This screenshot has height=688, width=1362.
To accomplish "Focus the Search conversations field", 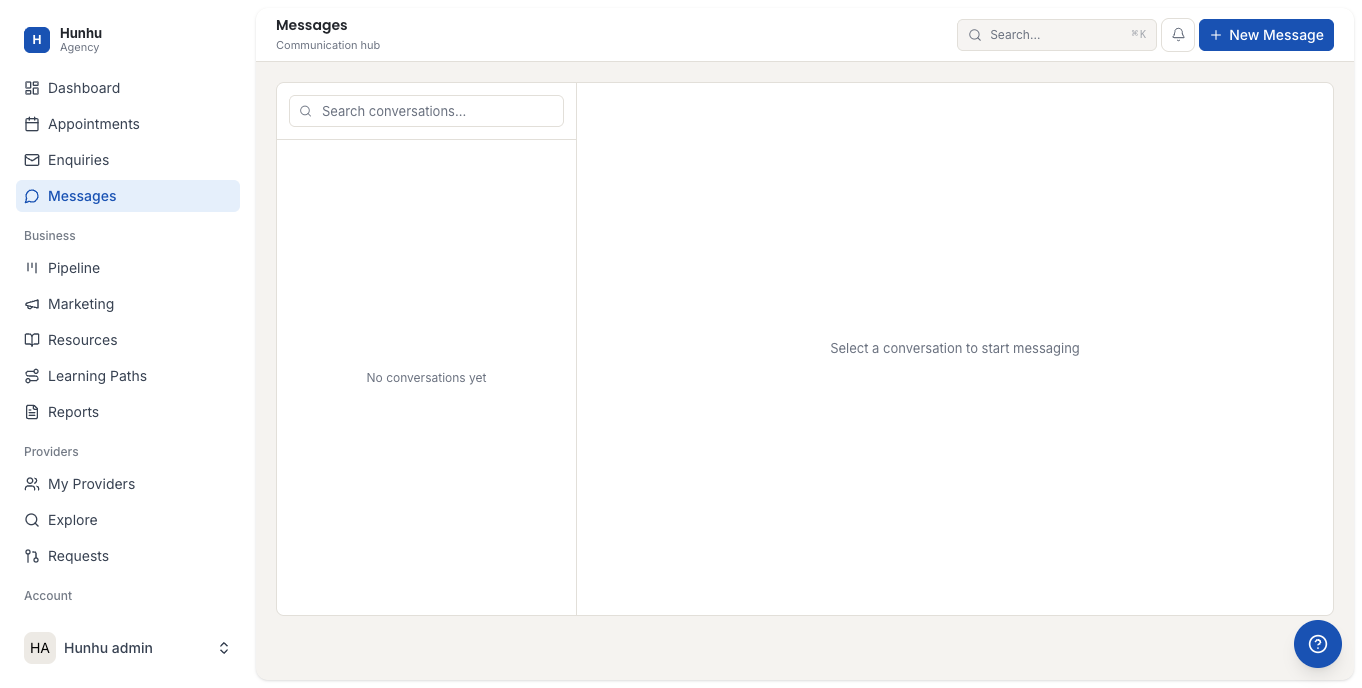I will pos(426,111).
